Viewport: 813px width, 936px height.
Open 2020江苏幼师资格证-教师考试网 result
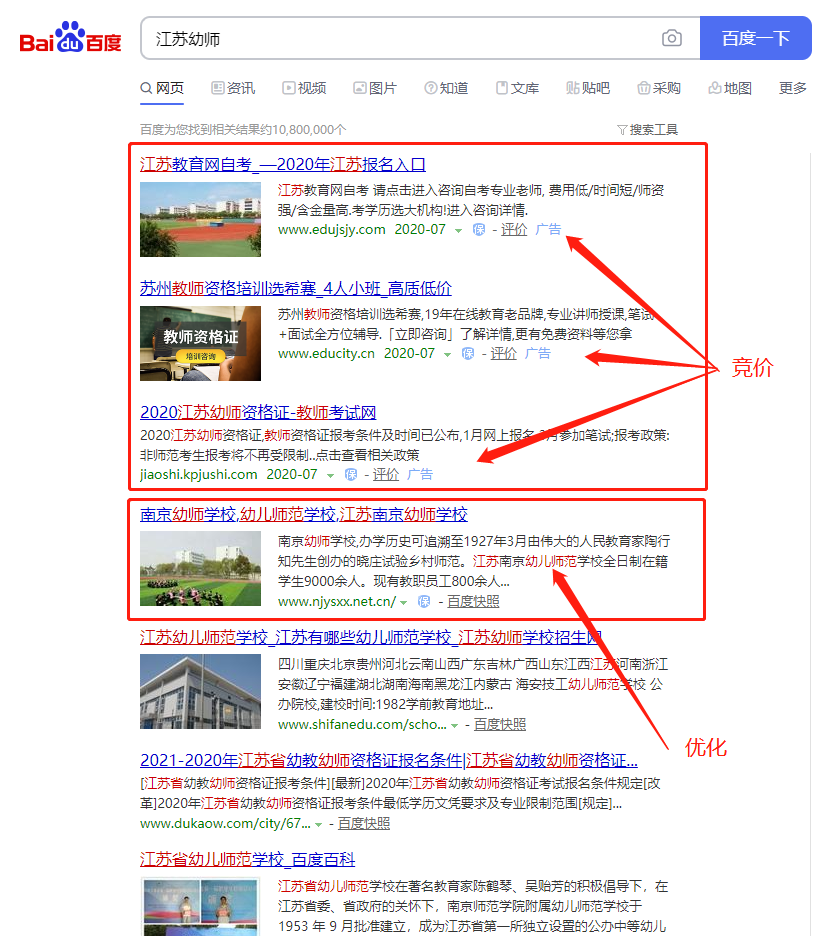click(258, 412)
